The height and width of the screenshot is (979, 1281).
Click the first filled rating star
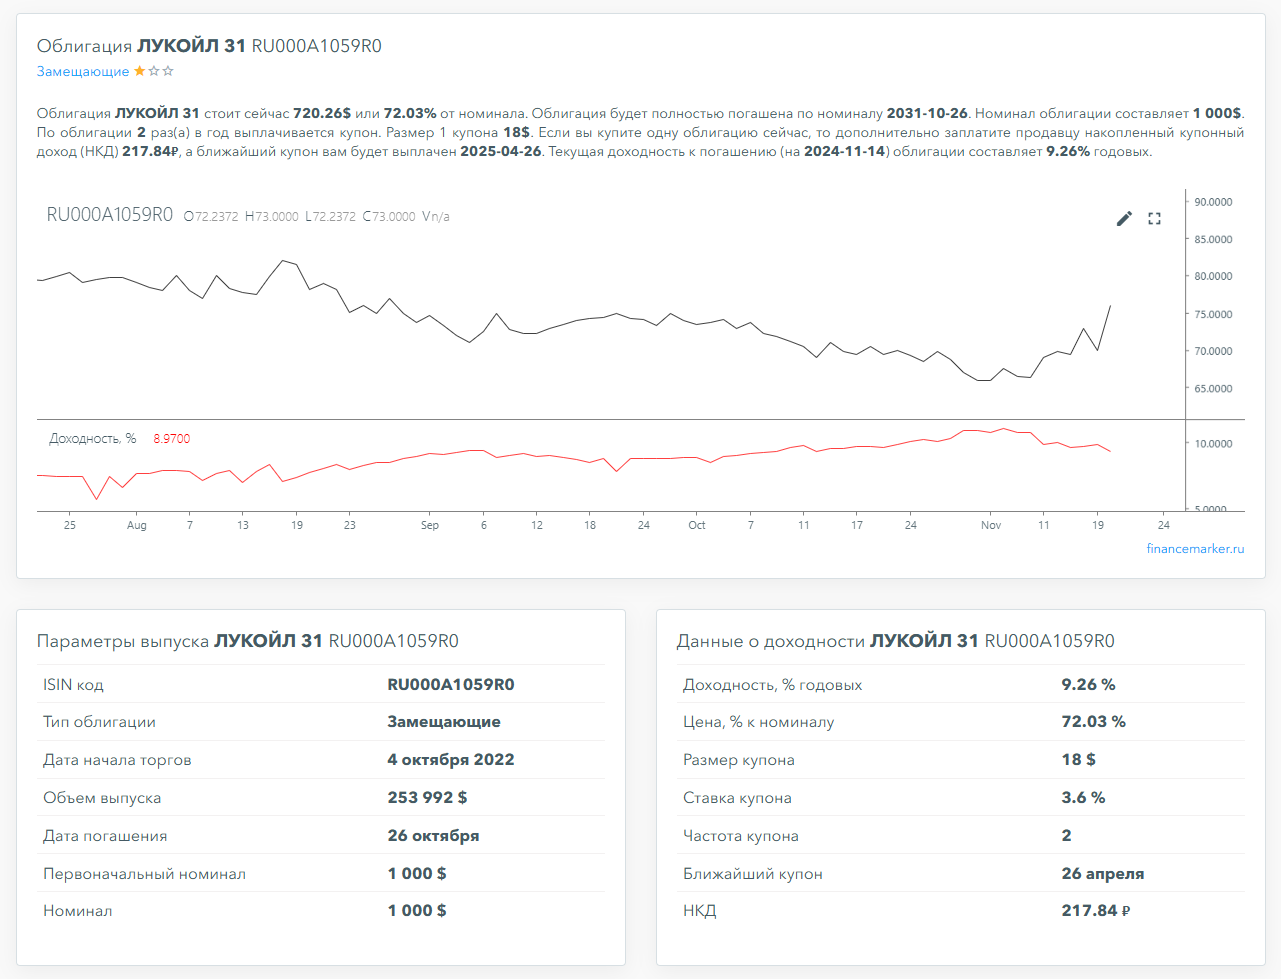pos(139,71)
